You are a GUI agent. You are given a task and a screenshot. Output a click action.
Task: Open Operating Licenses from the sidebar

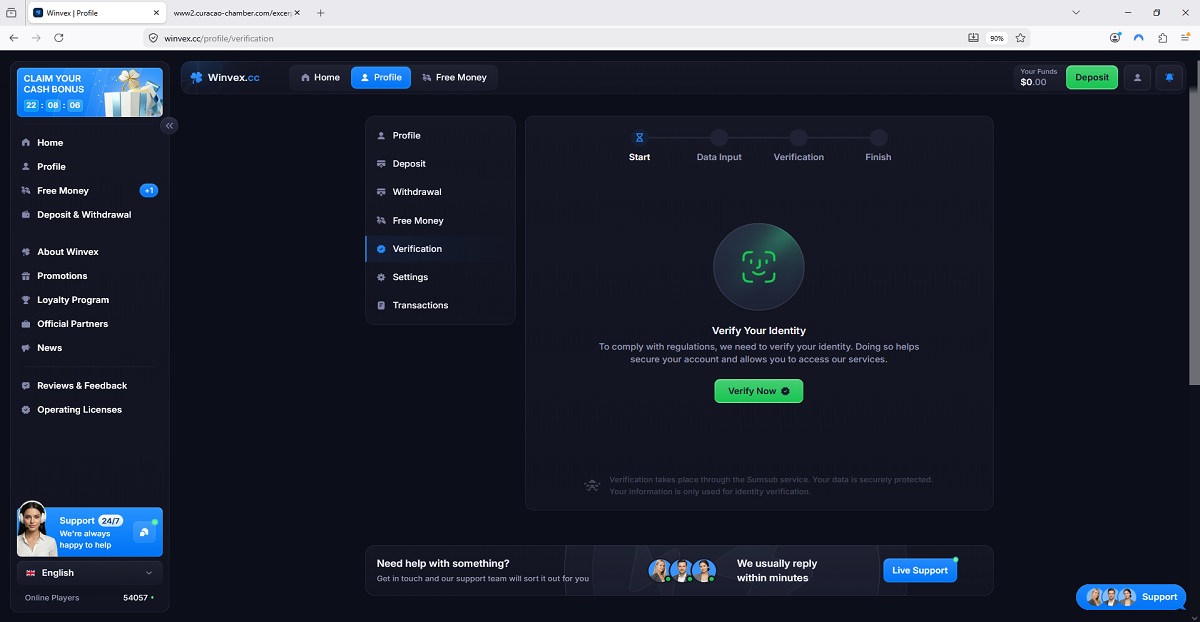[x=79, y=410]
